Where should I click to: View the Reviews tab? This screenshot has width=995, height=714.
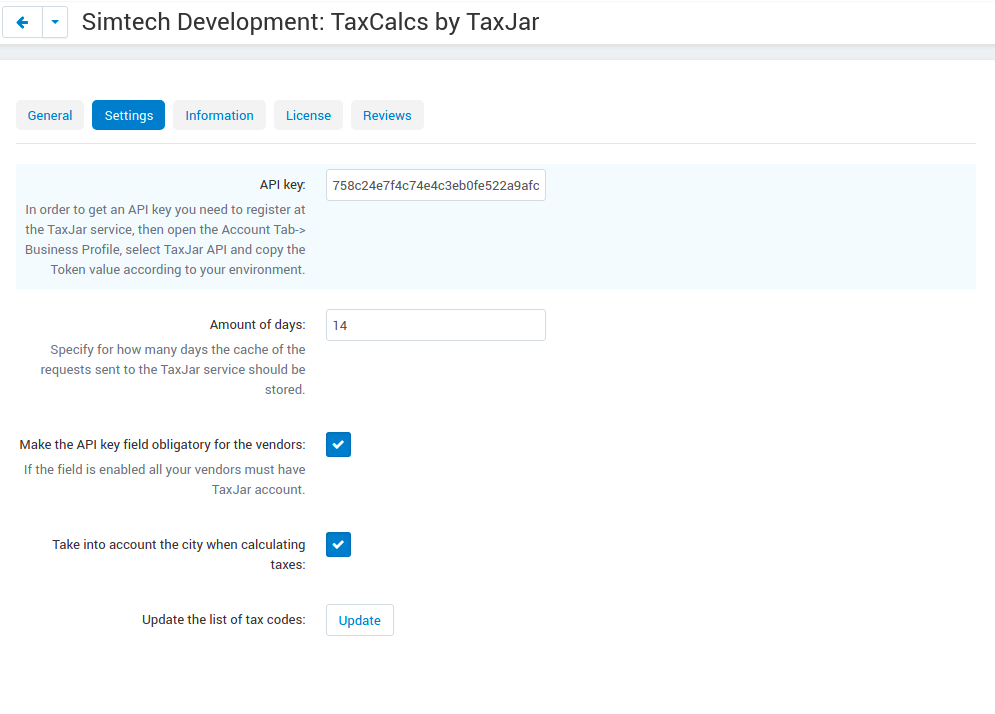(387, 116)
